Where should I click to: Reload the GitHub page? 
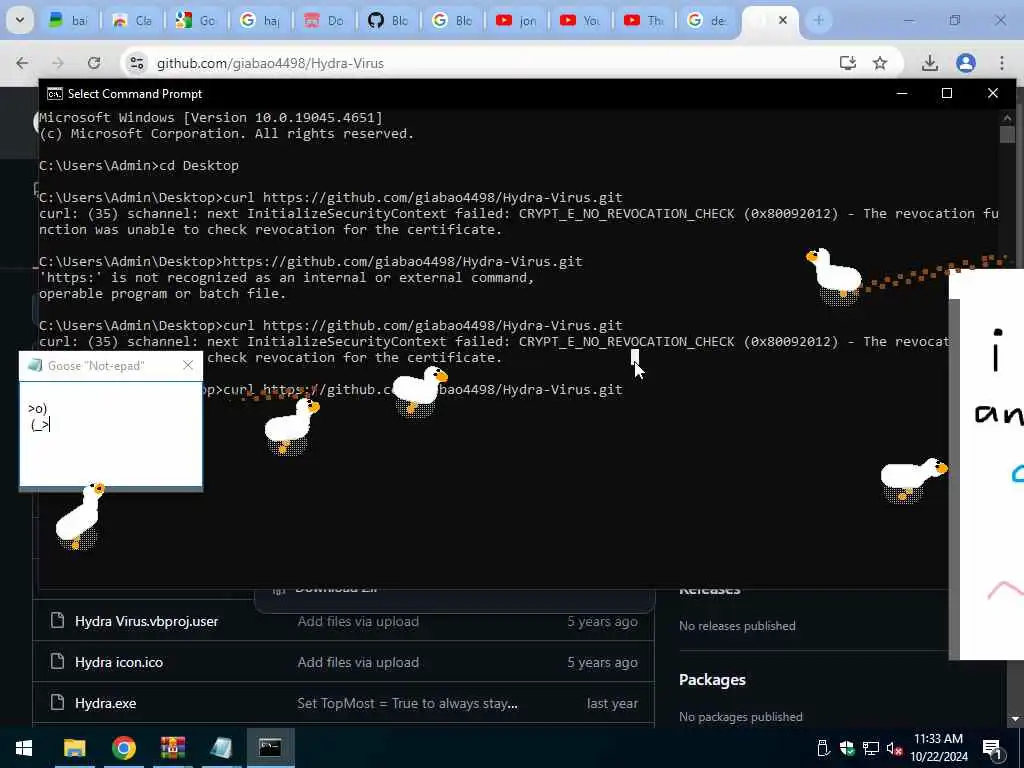(94, 63)
